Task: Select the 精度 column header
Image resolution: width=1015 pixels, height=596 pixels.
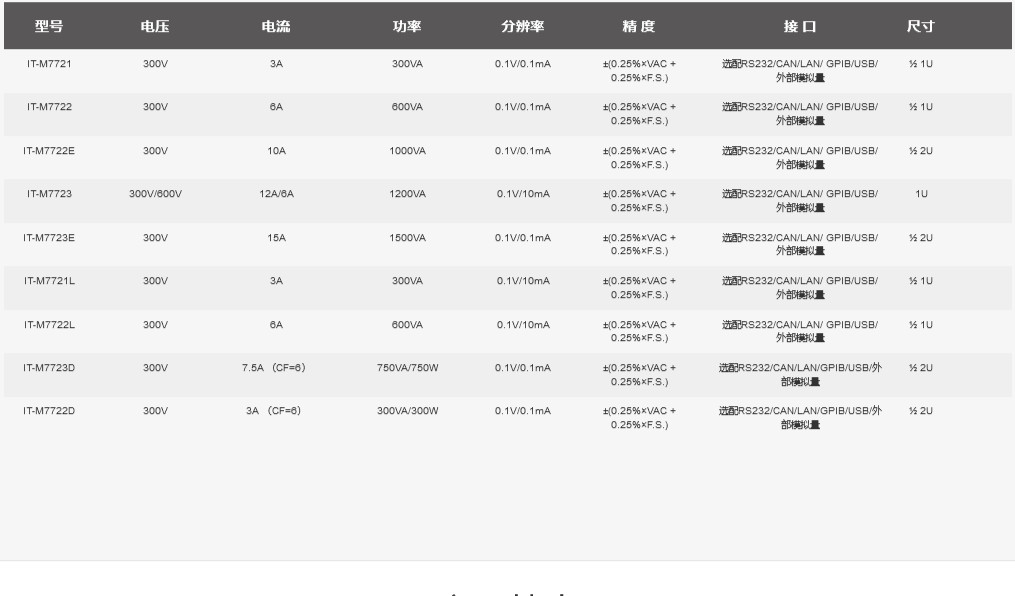Action: tap(639, 27)
